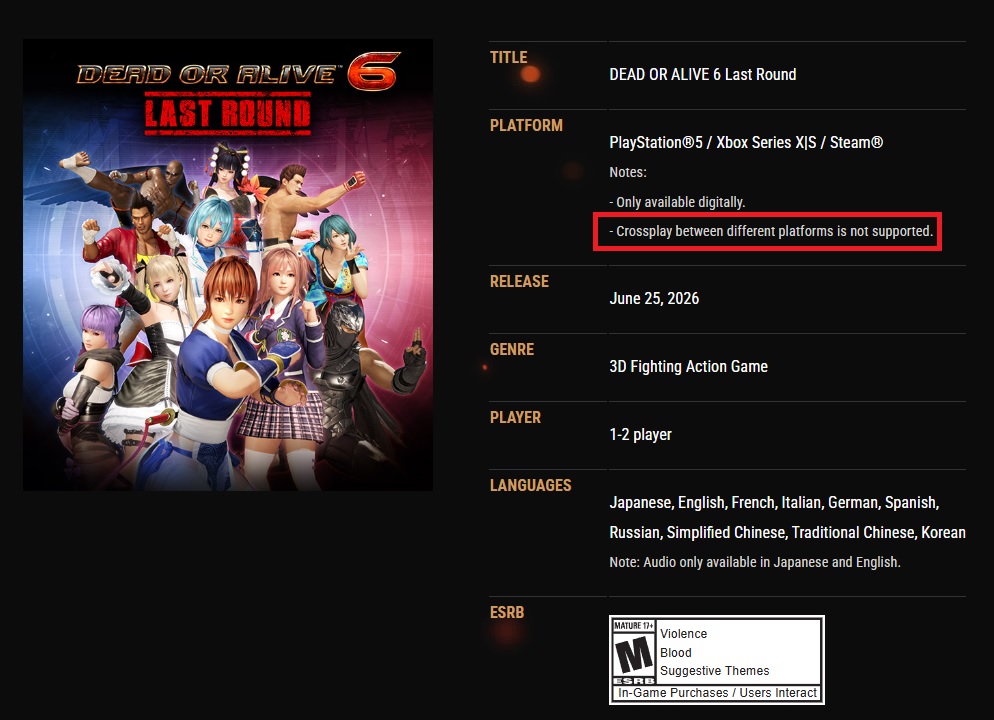
Task: Click the RELEASE label
Action: (x=519, y=281)
